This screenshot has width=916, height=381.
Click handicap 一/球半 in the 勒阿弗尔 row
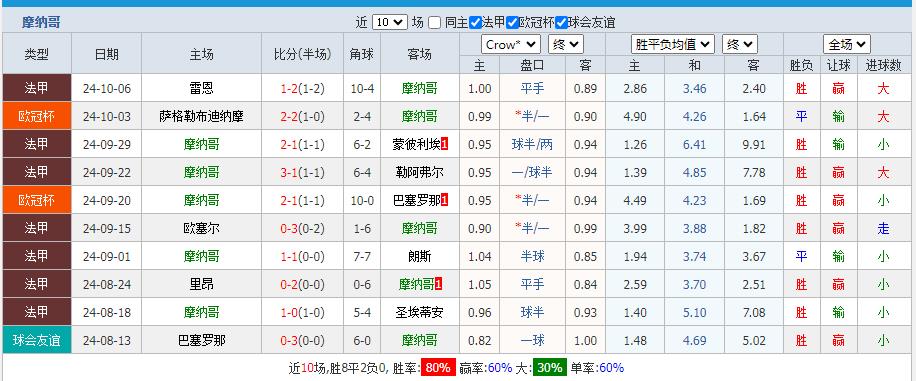[532, 172]
